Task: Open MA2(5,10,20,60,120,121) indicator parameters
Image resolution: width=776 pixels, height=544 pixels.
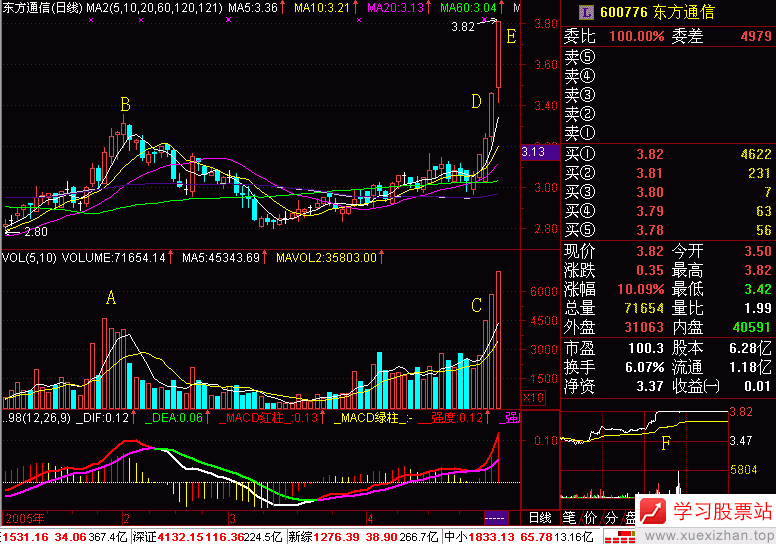Action: (x=154, y=7)
